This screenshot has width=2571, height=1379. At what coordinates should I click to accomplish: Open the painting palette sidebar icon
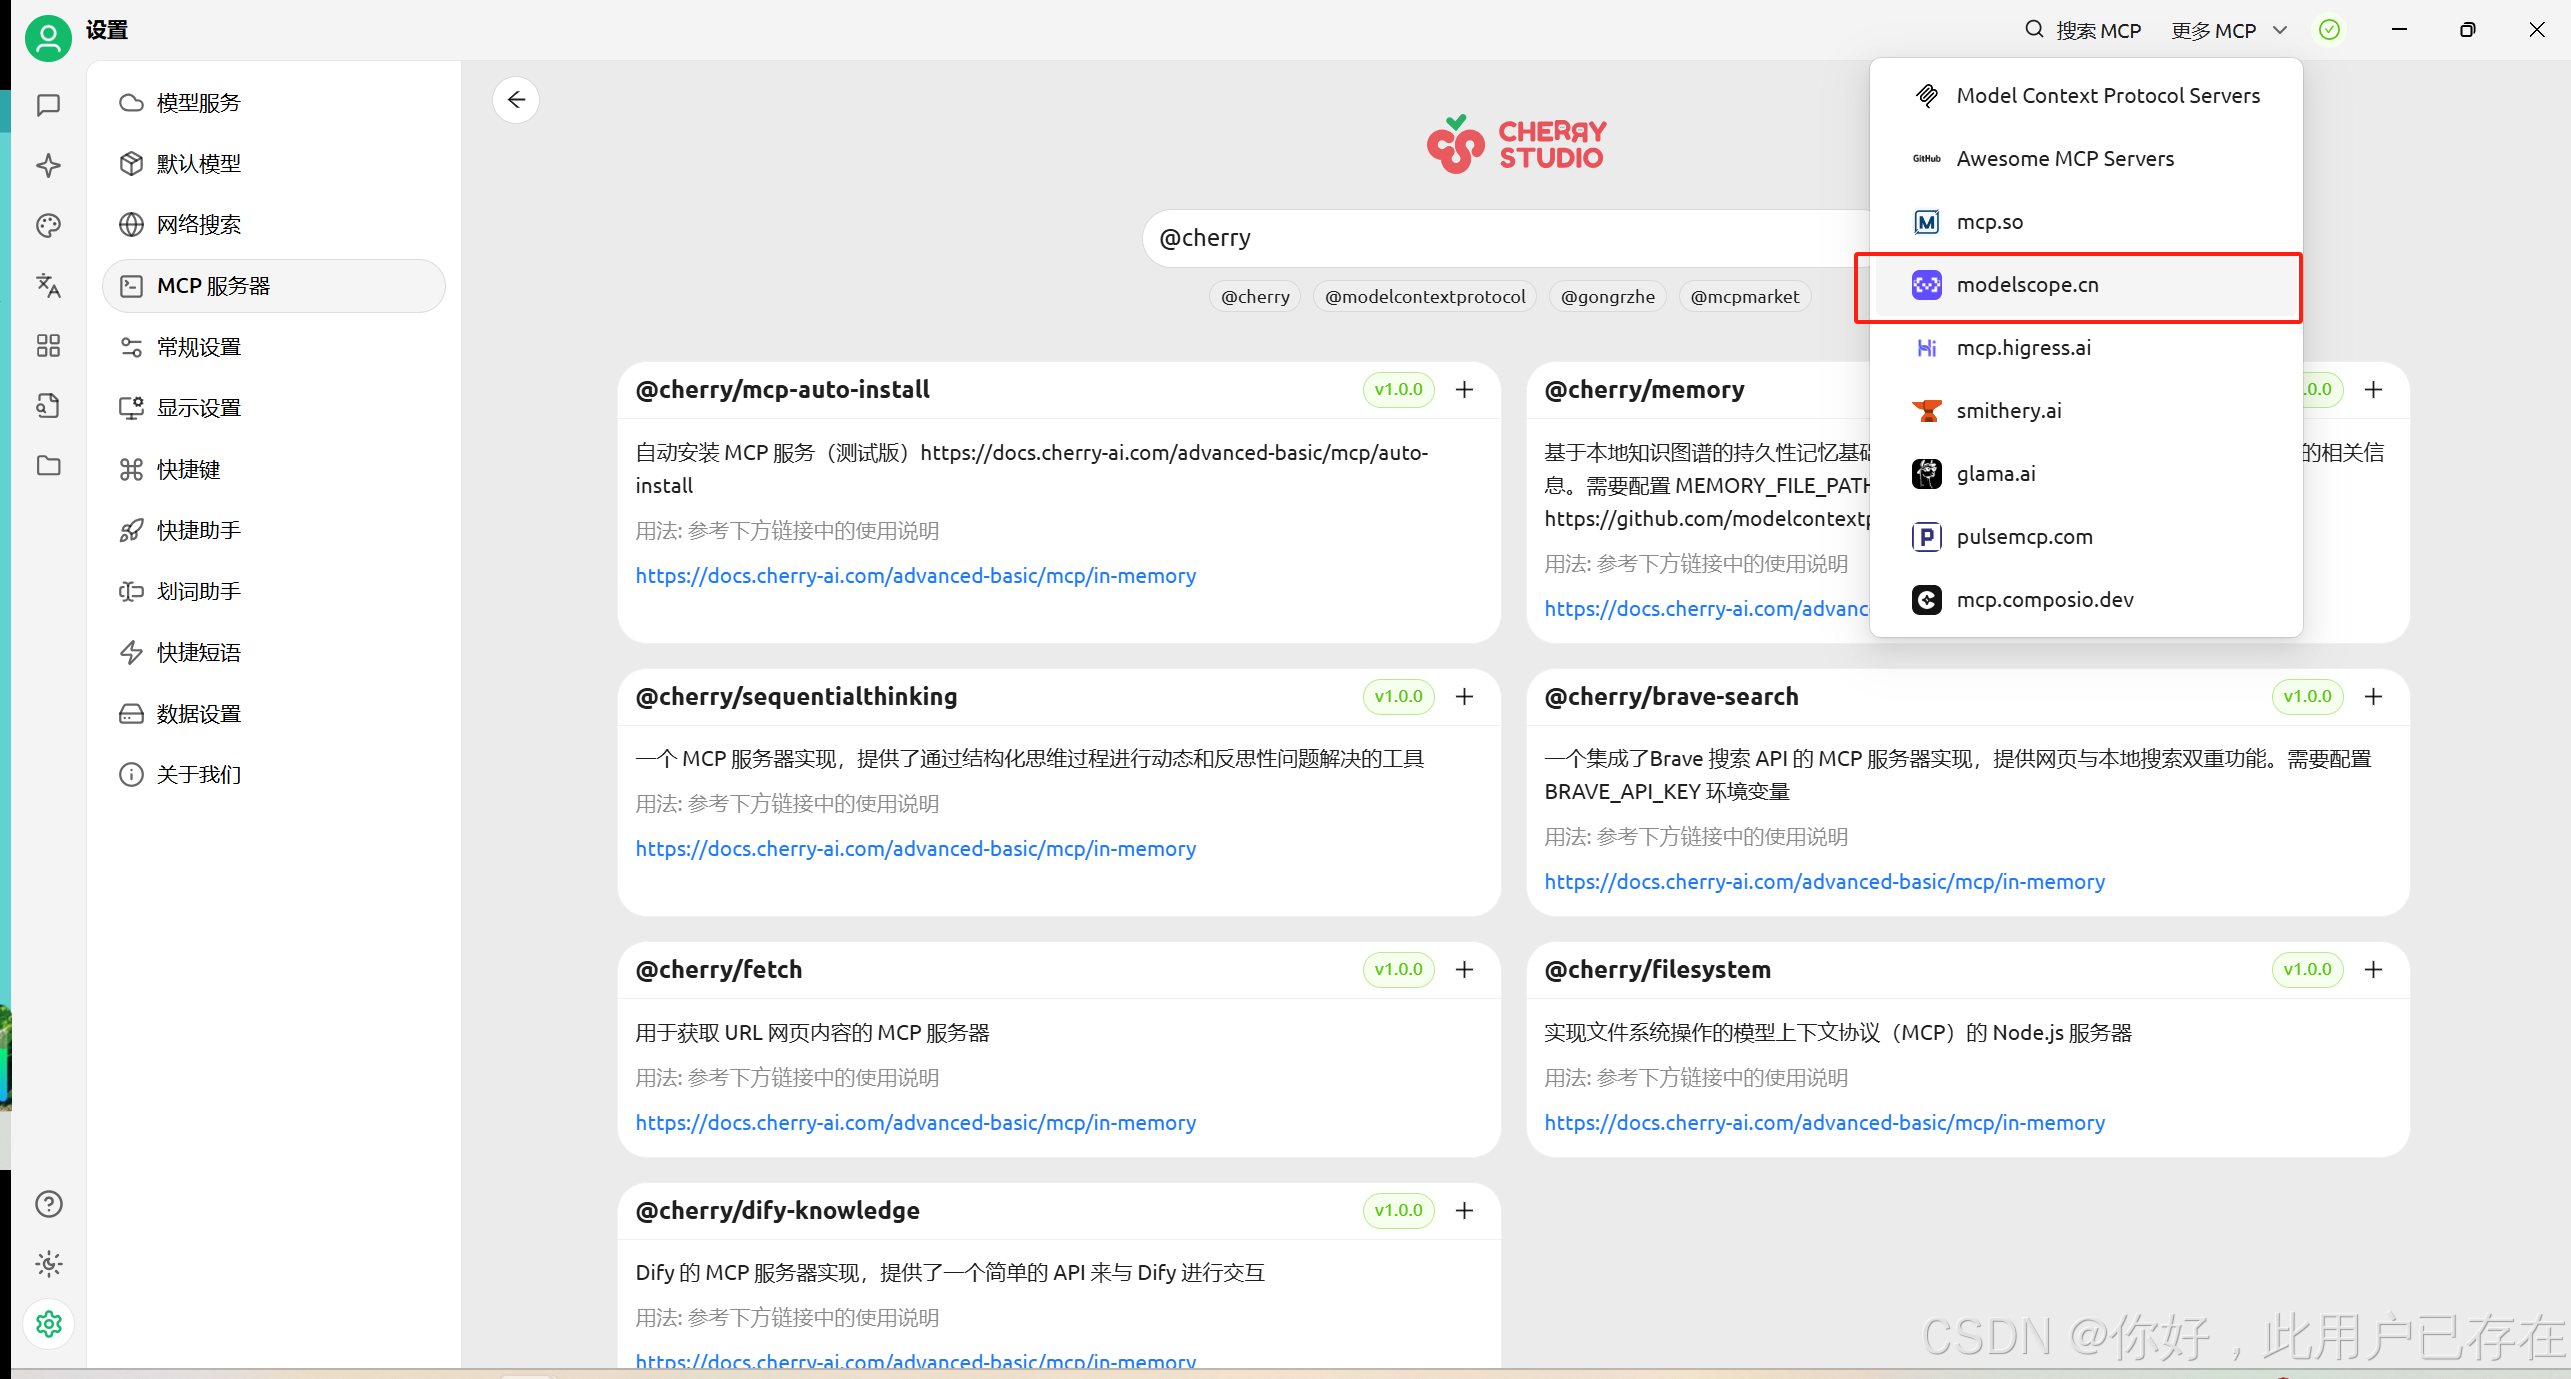(48, 226)
